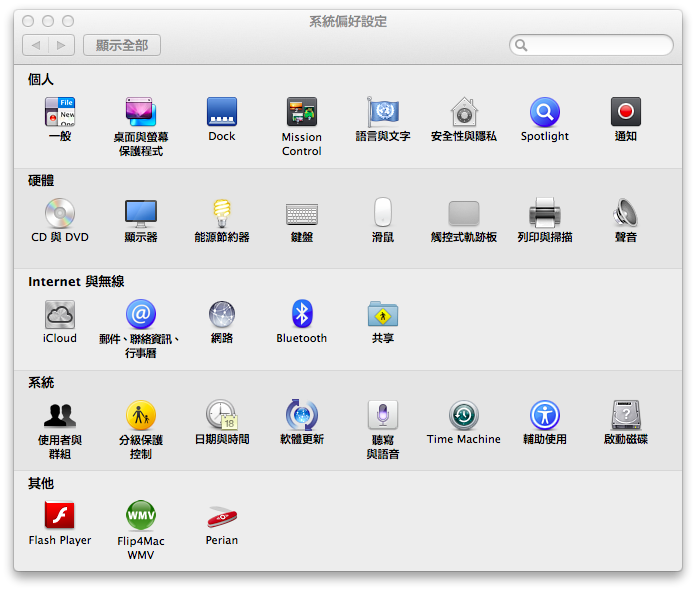
Task: Click the 顯示全部 (Show All) button
Action: click(122, 45)
